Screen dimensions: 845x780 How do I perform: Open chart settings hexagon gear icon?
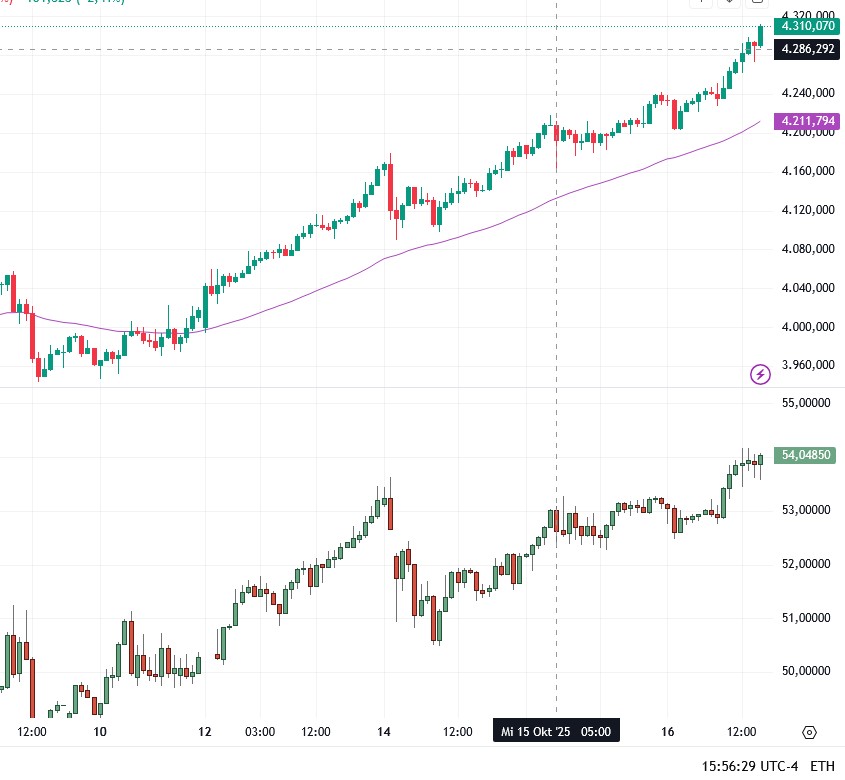810,732
